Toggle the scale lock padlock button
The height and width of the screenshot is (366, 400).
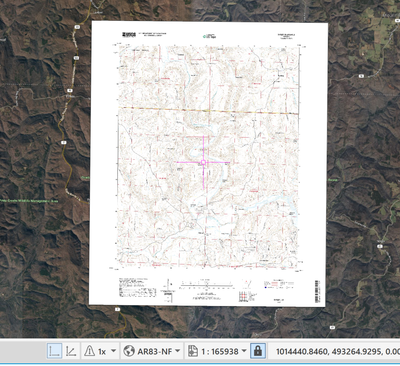pos(258,351)
